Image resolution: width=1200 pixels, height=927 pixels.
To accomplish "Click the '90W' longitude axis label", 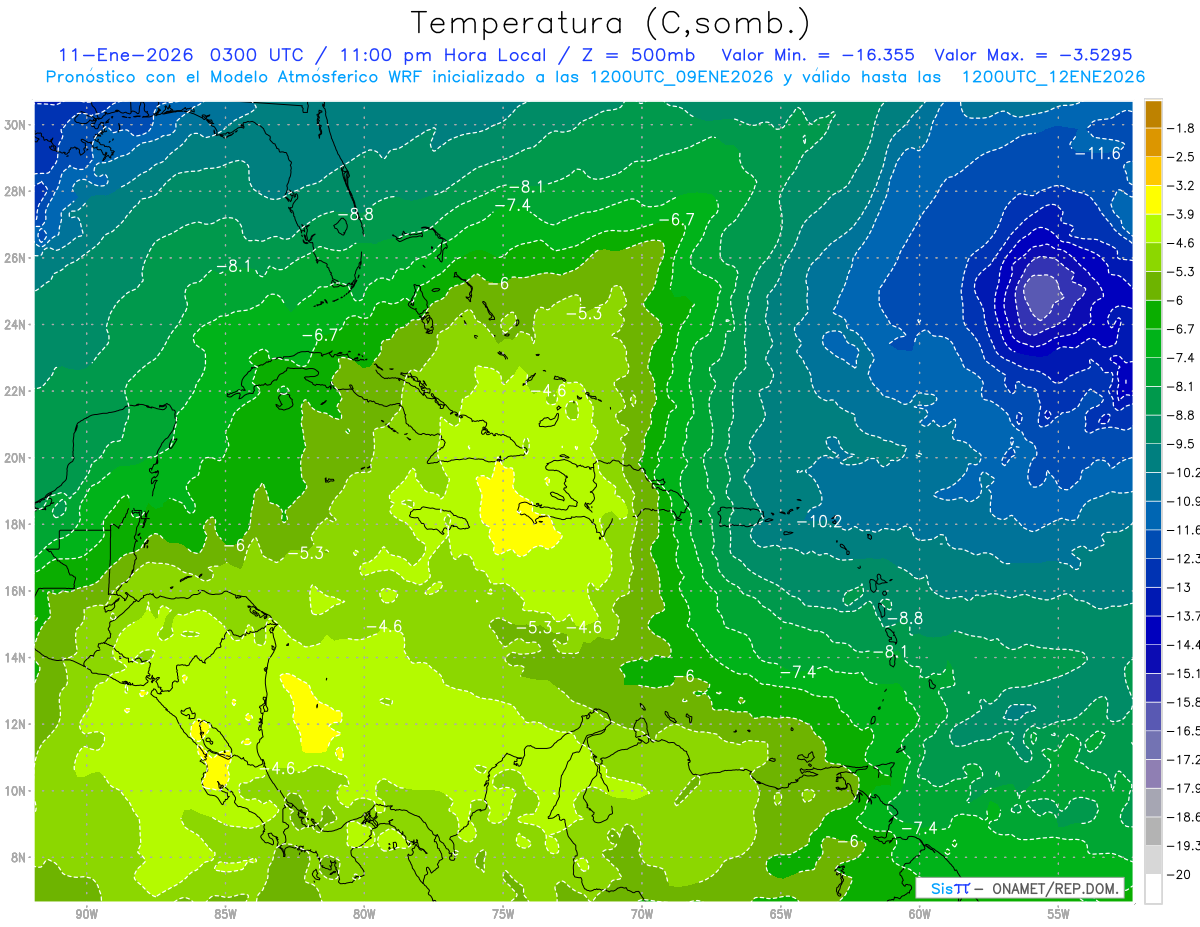I will point(86,914).
